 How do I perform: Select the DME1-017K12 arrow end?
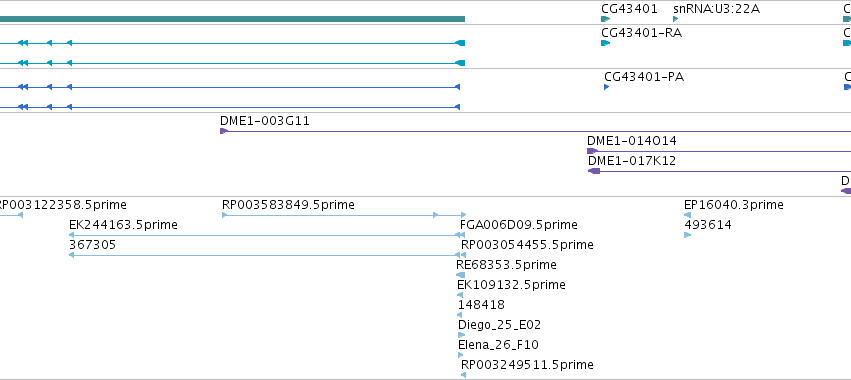pos(594,171)
